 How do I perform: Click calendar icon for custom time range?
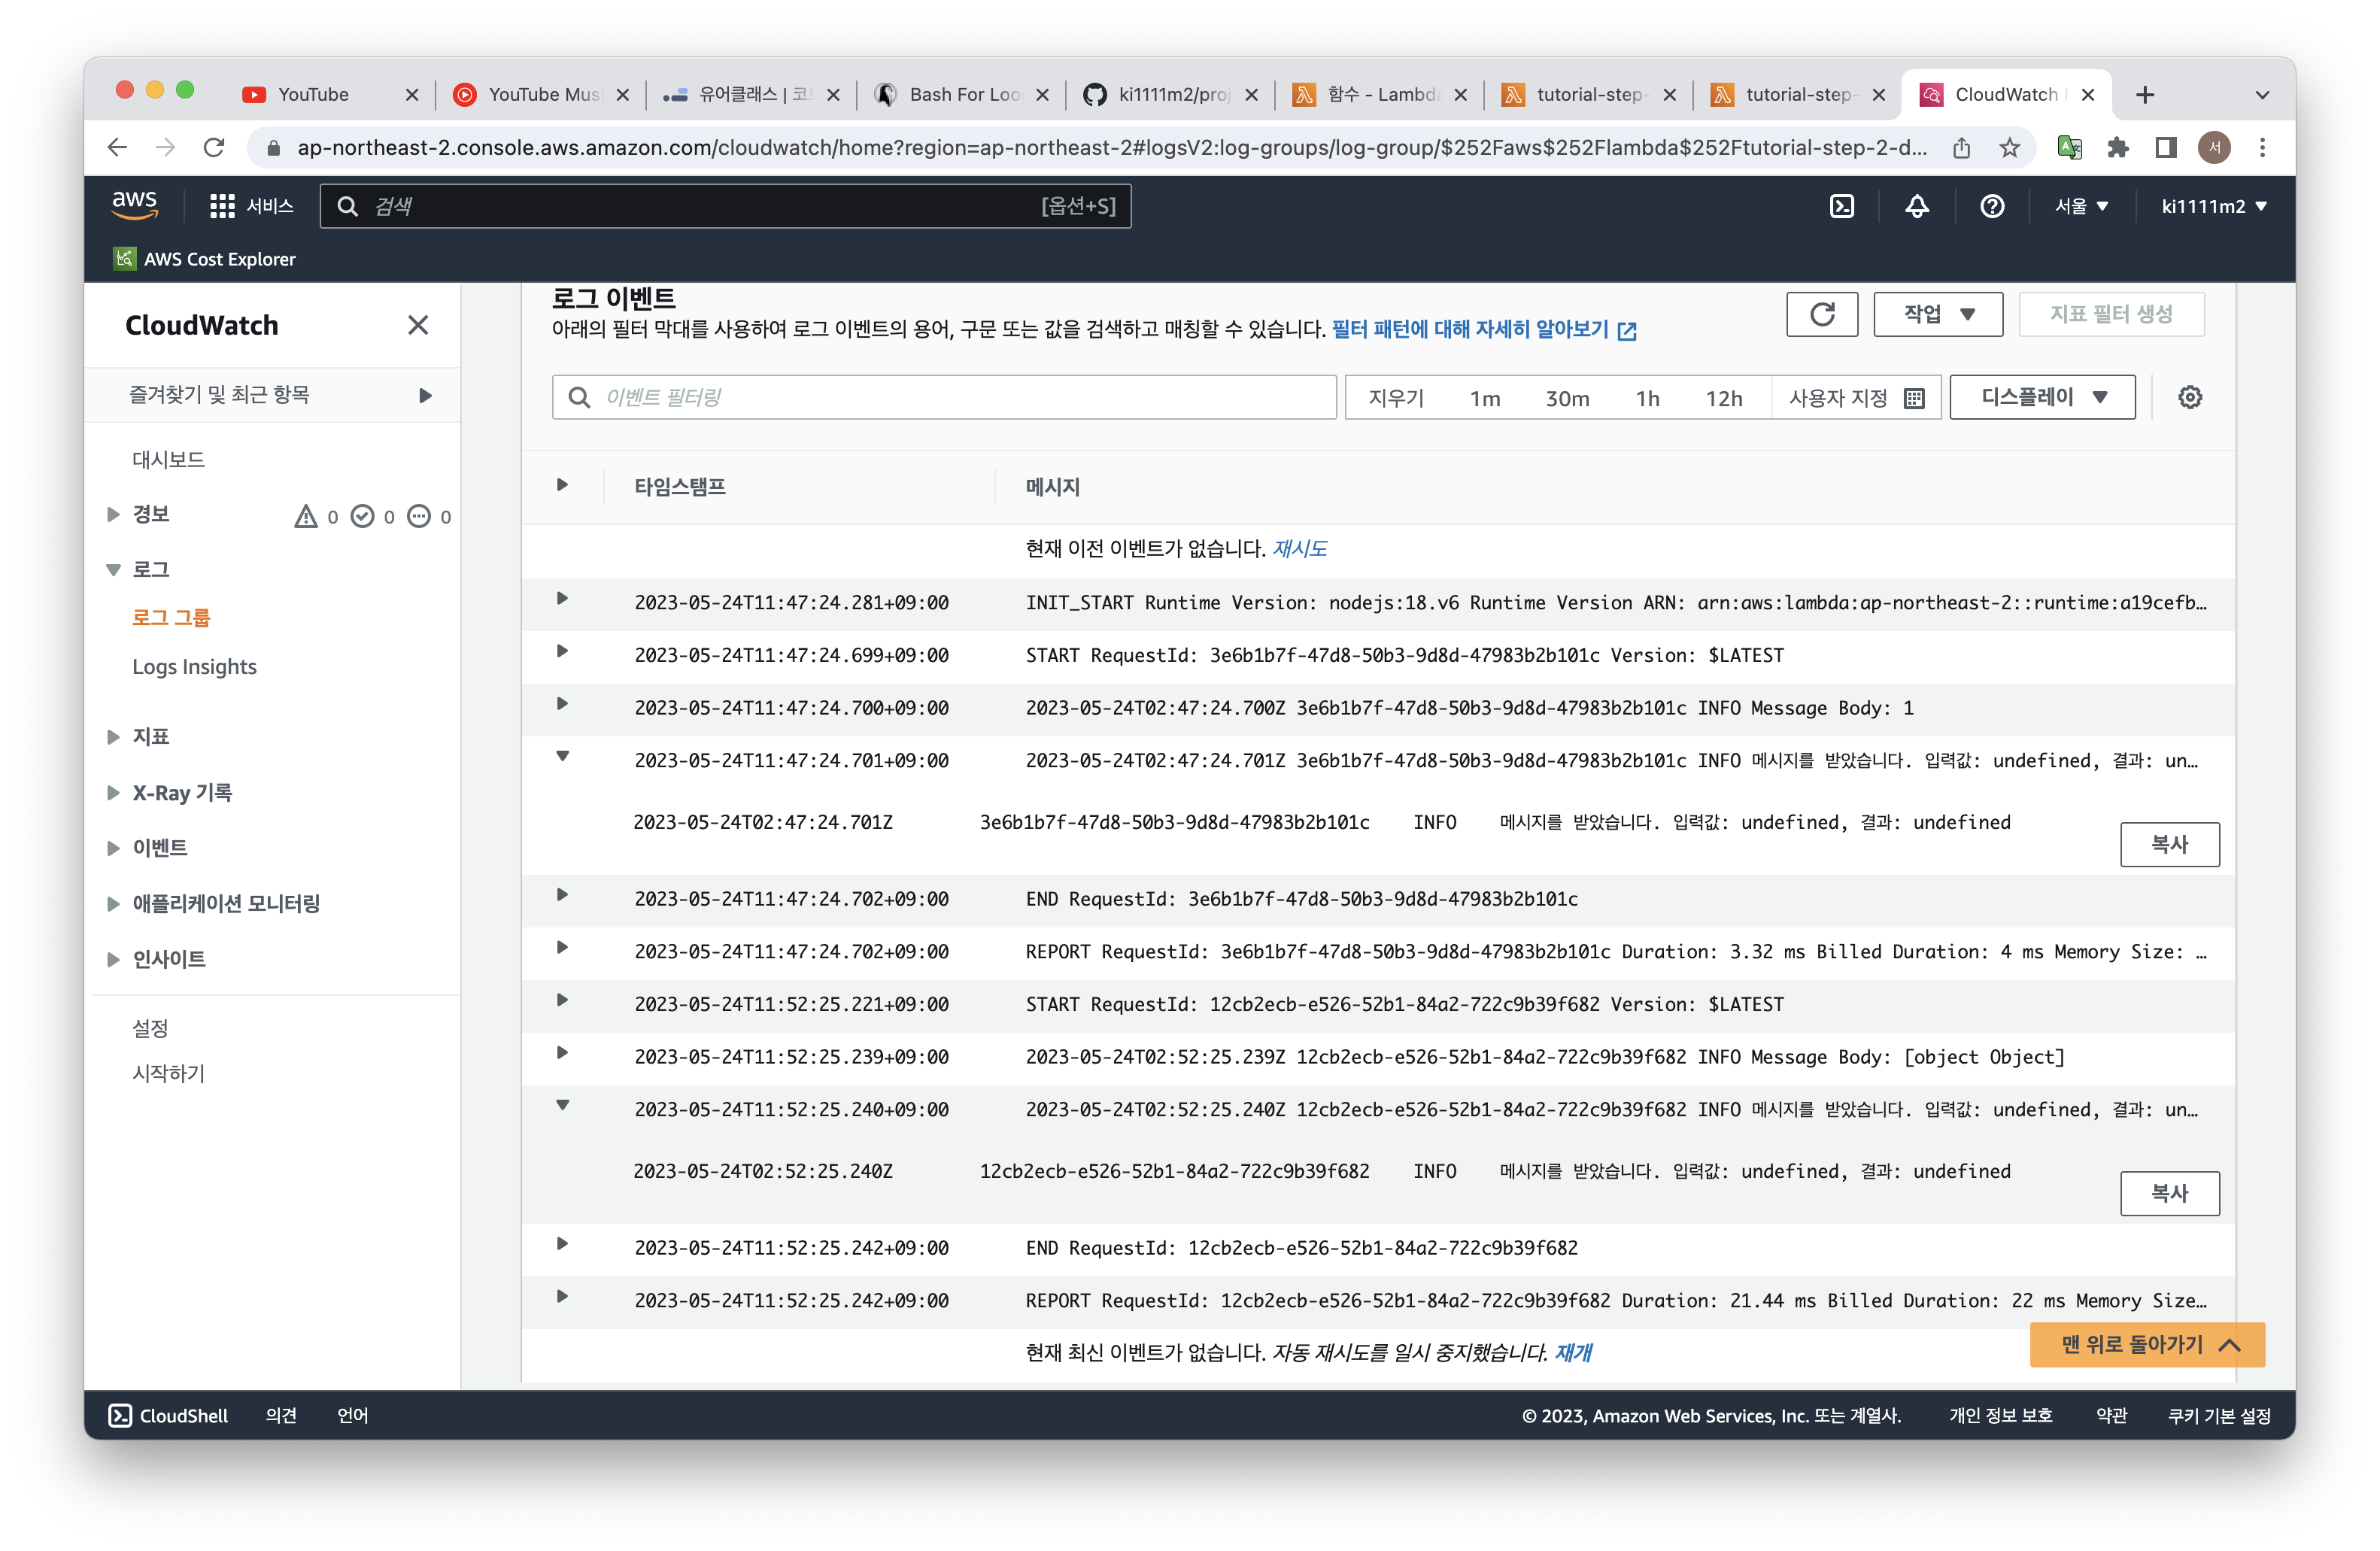click(1913, 398)
